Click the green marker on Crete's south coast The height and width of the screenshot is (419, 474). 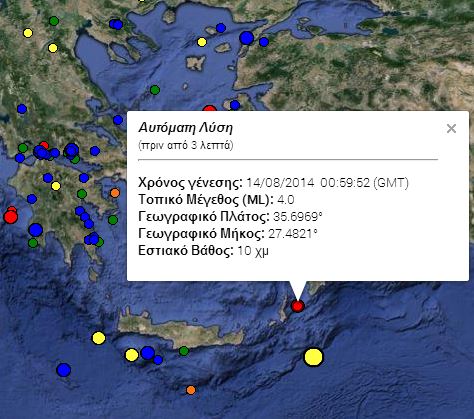click(x=184, y=351)
